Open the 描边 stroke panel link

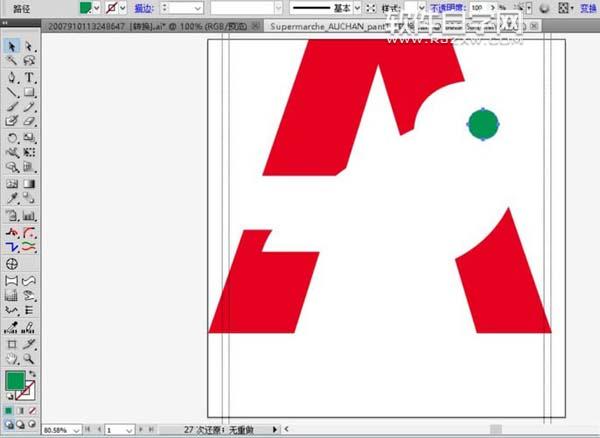point(144,8)
